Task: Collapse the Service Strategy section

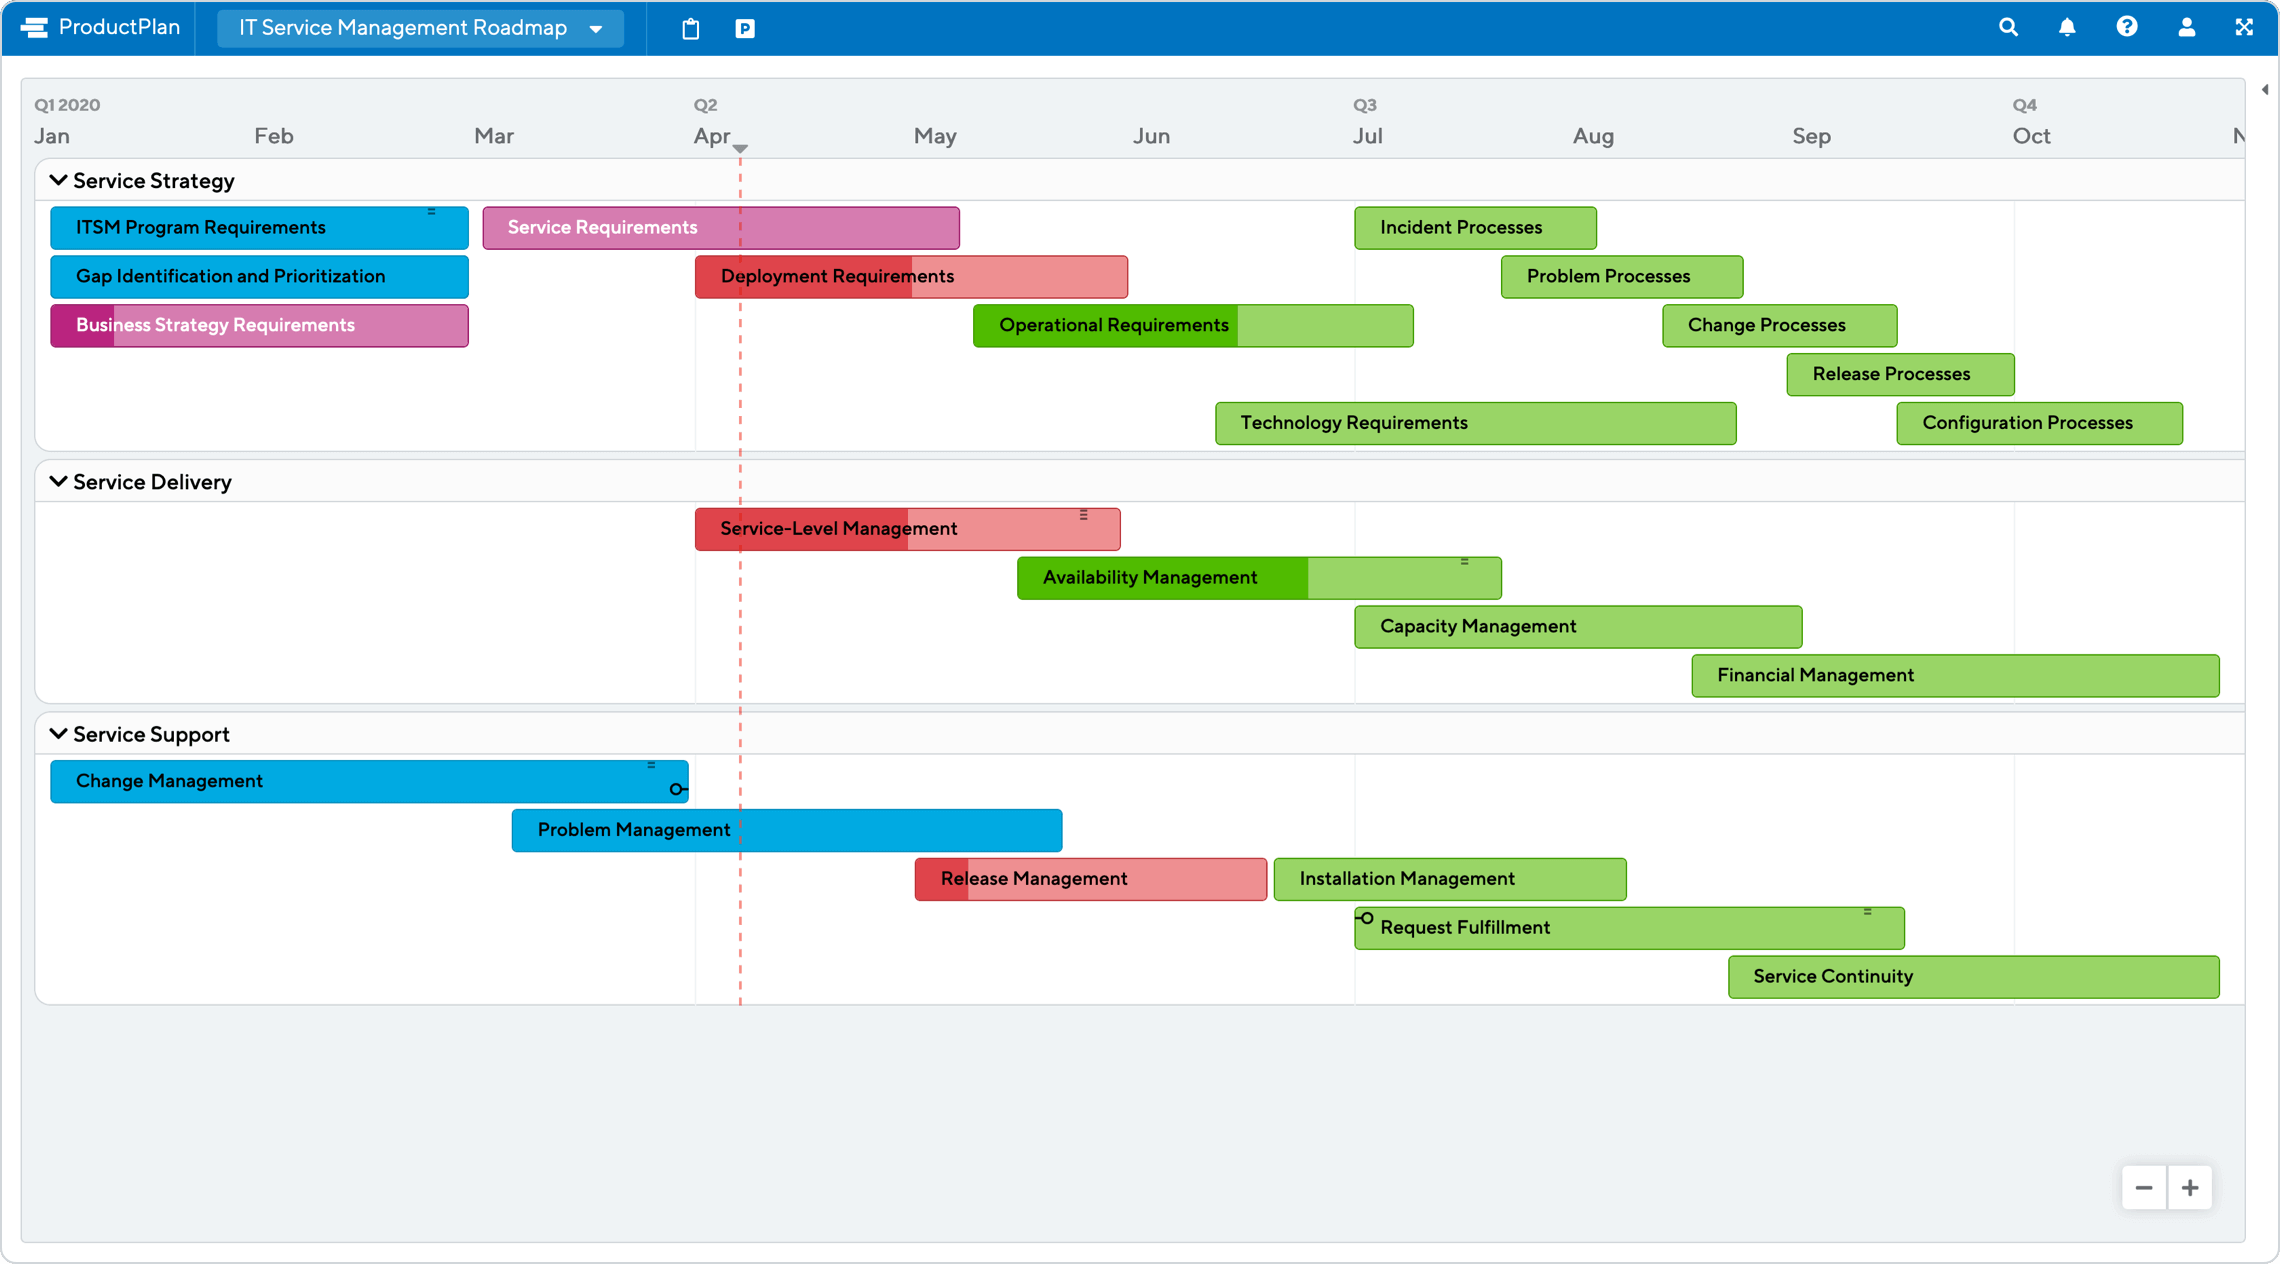Action: (56, 181)
